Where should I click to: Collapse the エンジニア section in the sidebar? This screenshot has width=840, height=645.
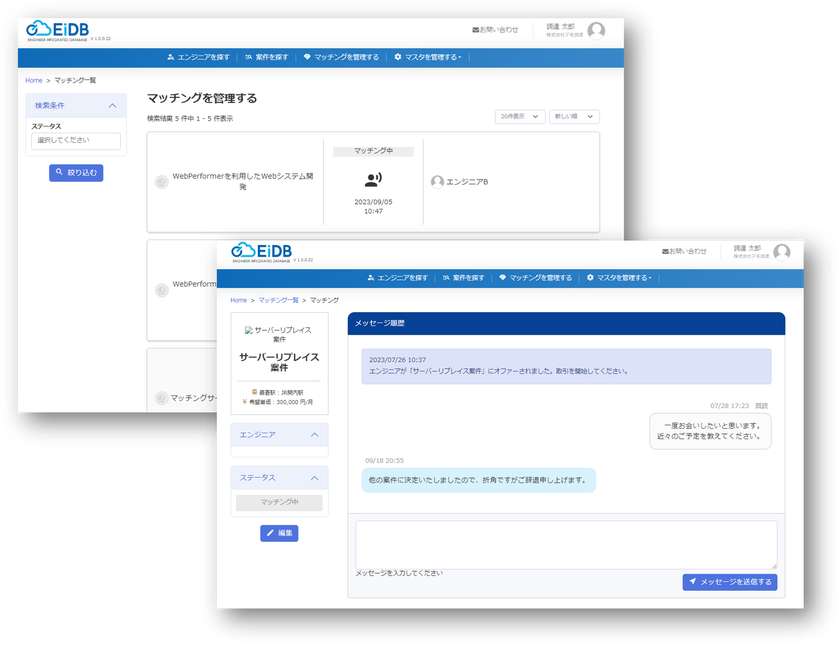314,434
